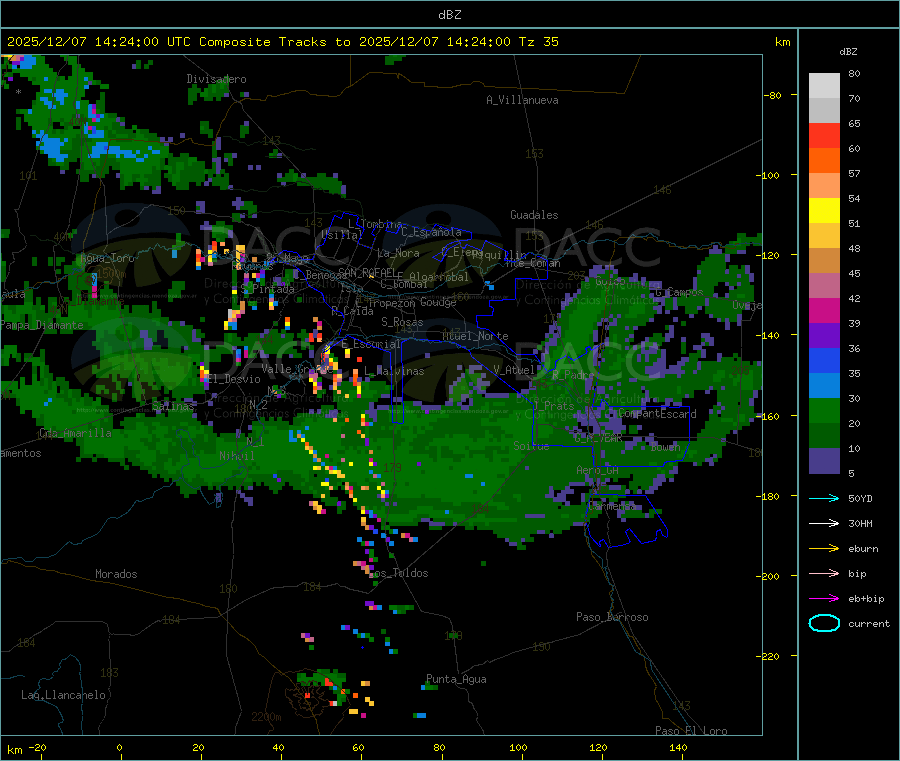Click the cyan 50YD arrow in legend

coord(824,498)
